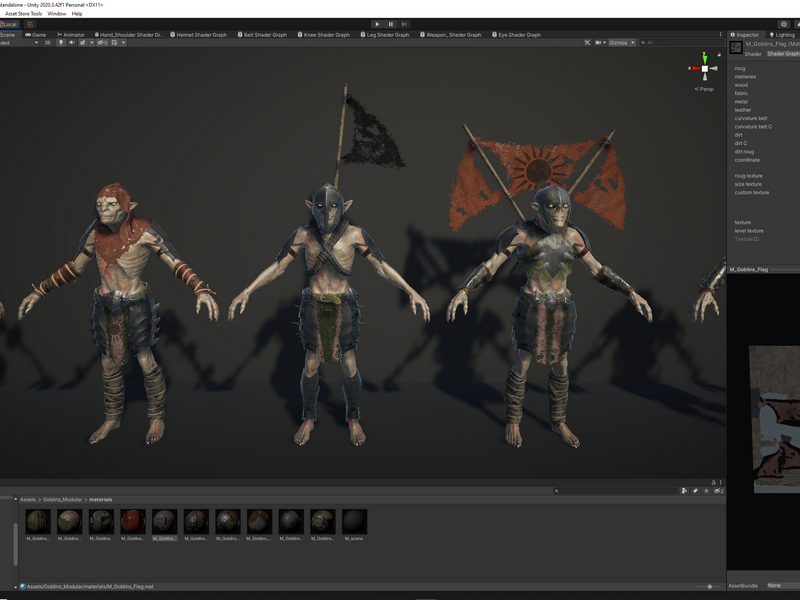Viewport: 800px width, 600px height.
Task: Open the Hand_Shoulder Shader Graph tab
Action: [x=129, y=35]
